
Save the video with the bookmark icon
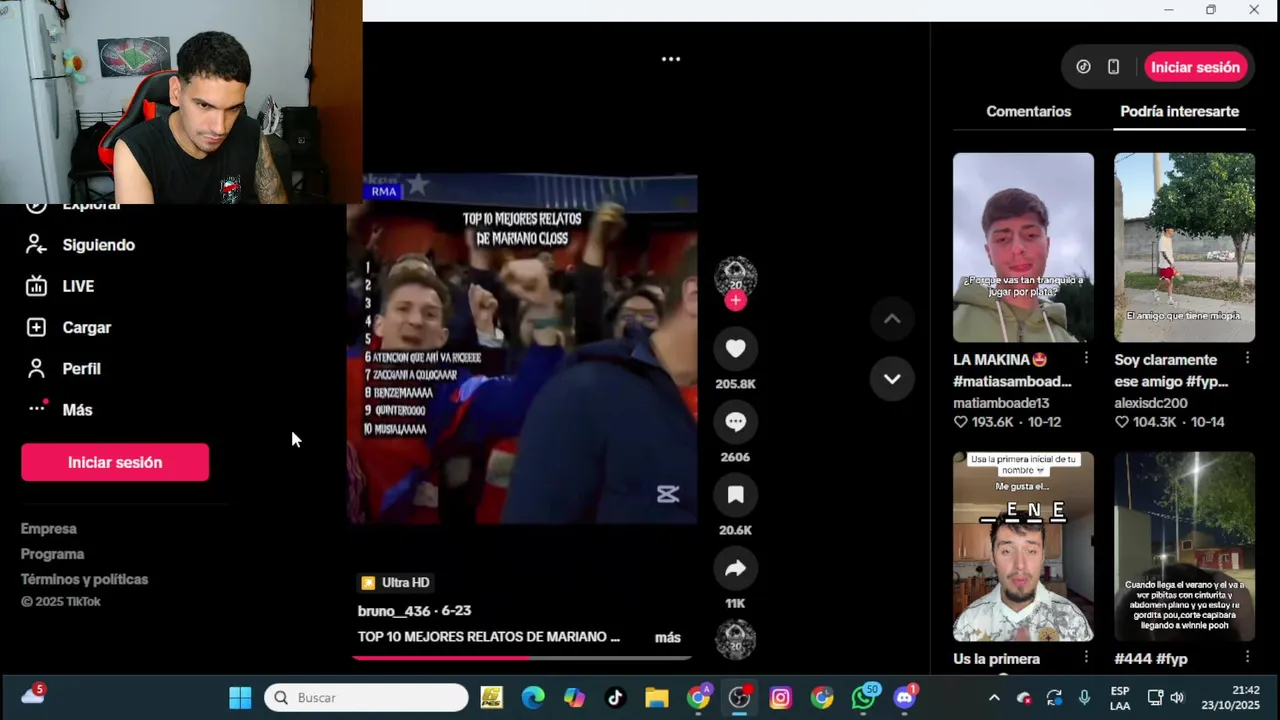tap(735, 494)
